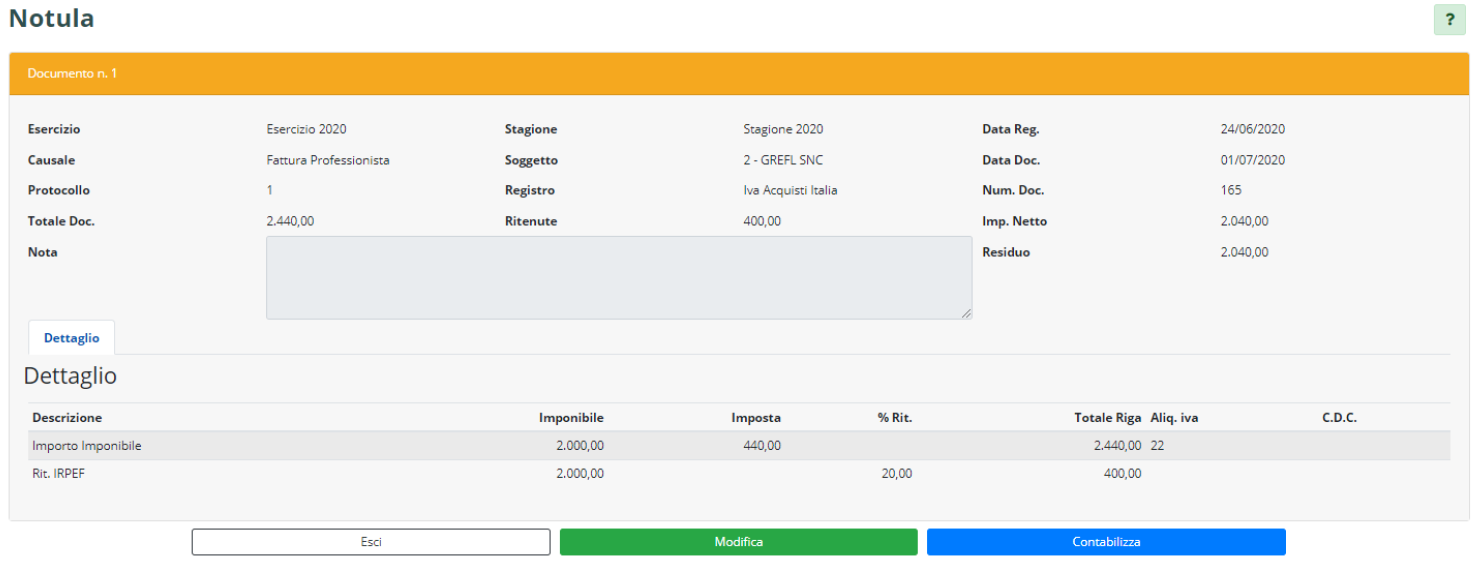This screenshot has width=1477, height=576.
Task: Focus the Nota text area
Action: [618, 278]
